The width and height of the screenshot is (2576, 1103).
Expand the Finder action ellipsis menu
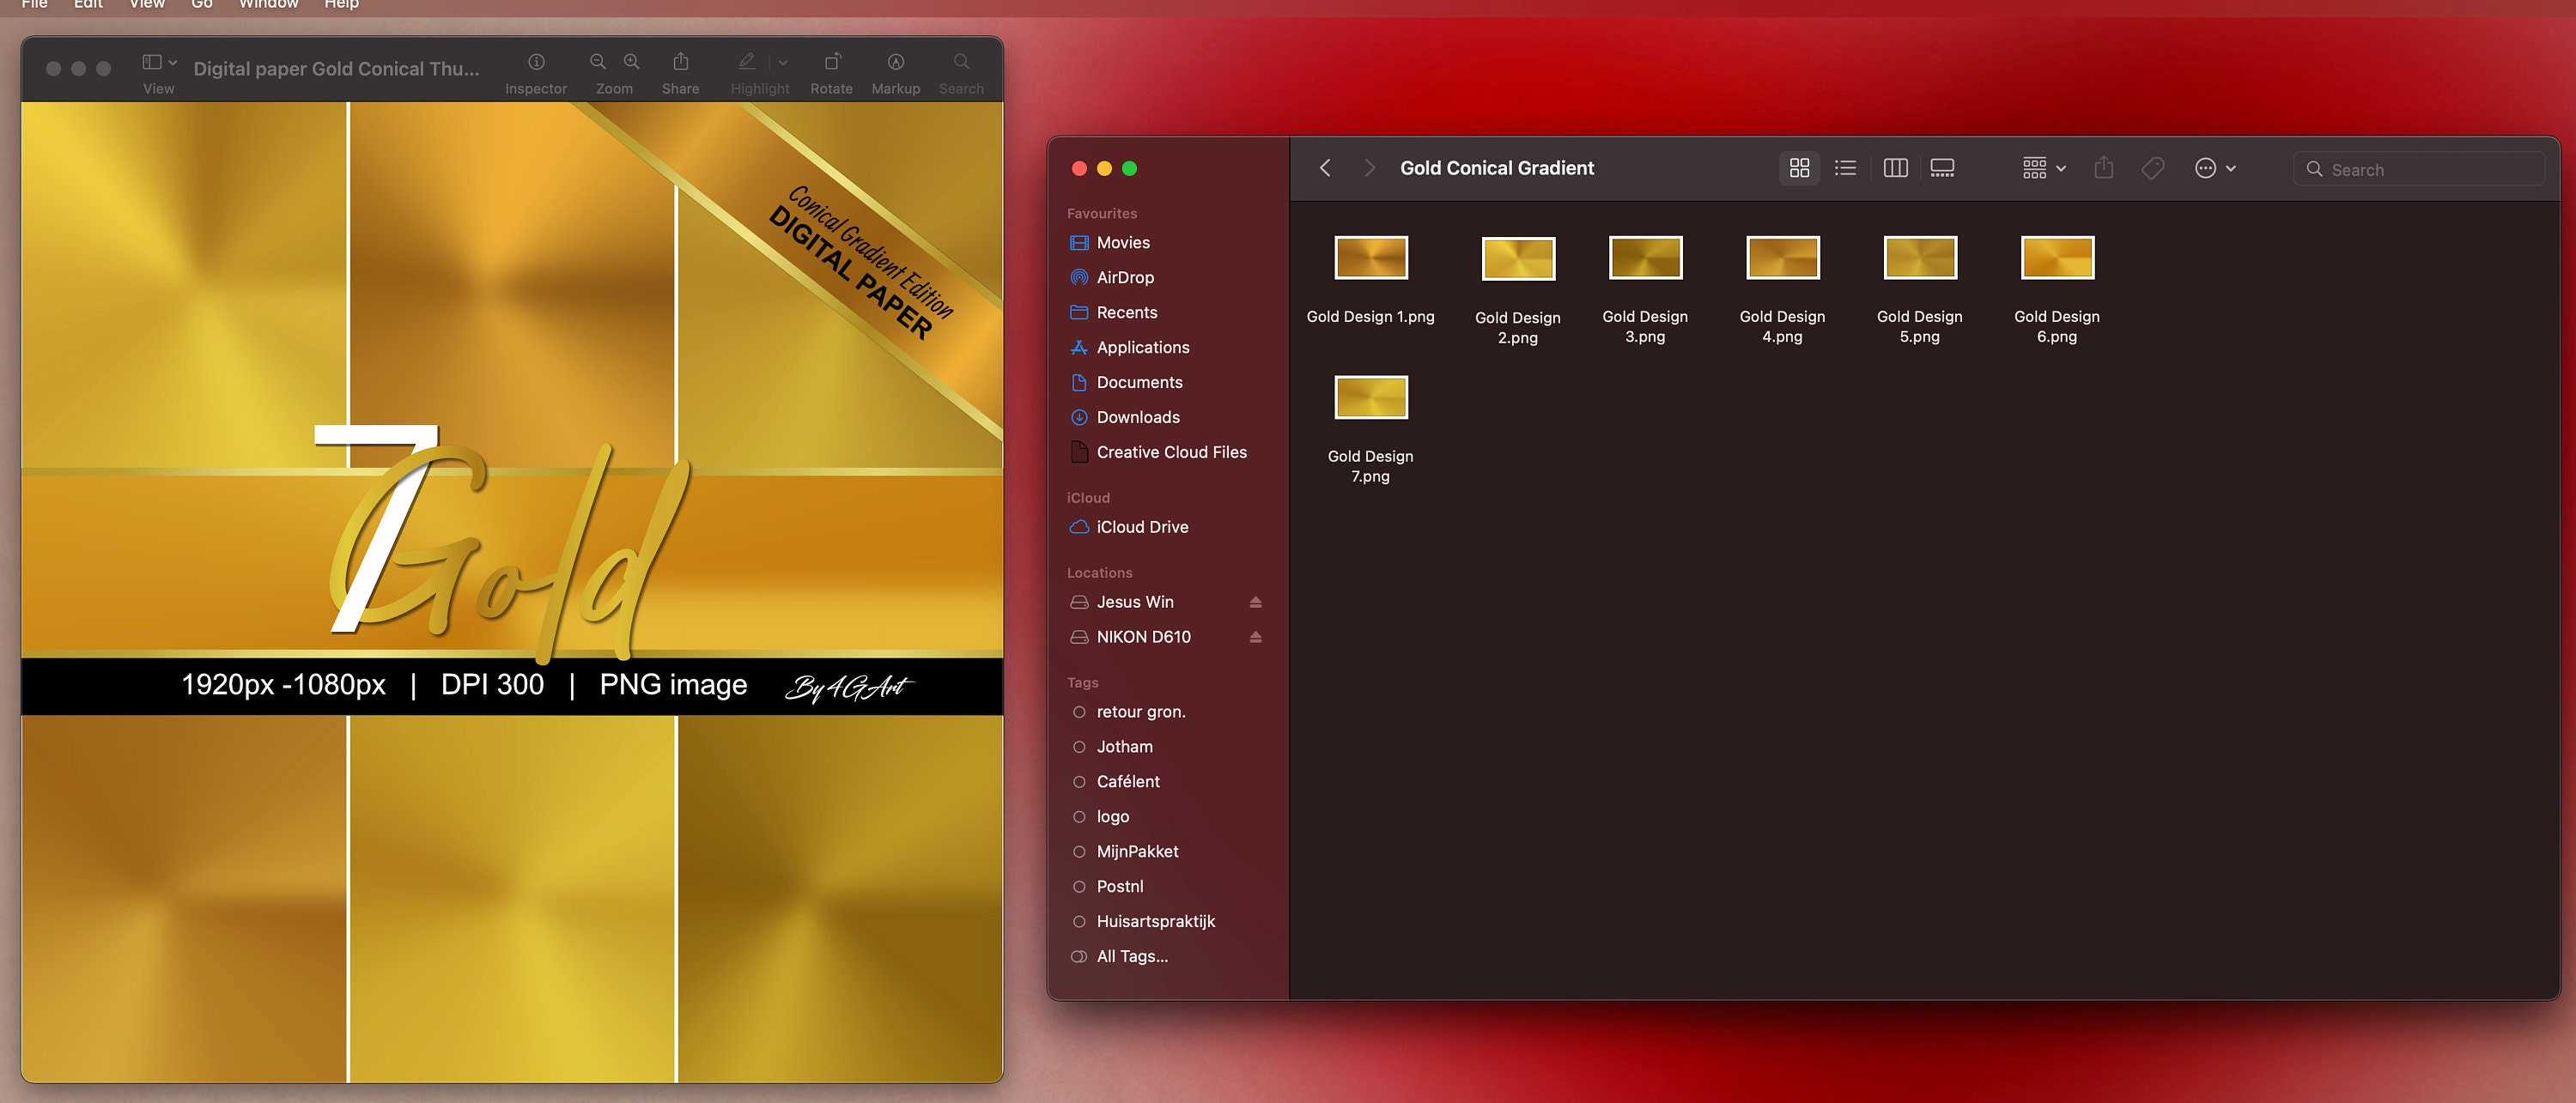click(2215, 168)
